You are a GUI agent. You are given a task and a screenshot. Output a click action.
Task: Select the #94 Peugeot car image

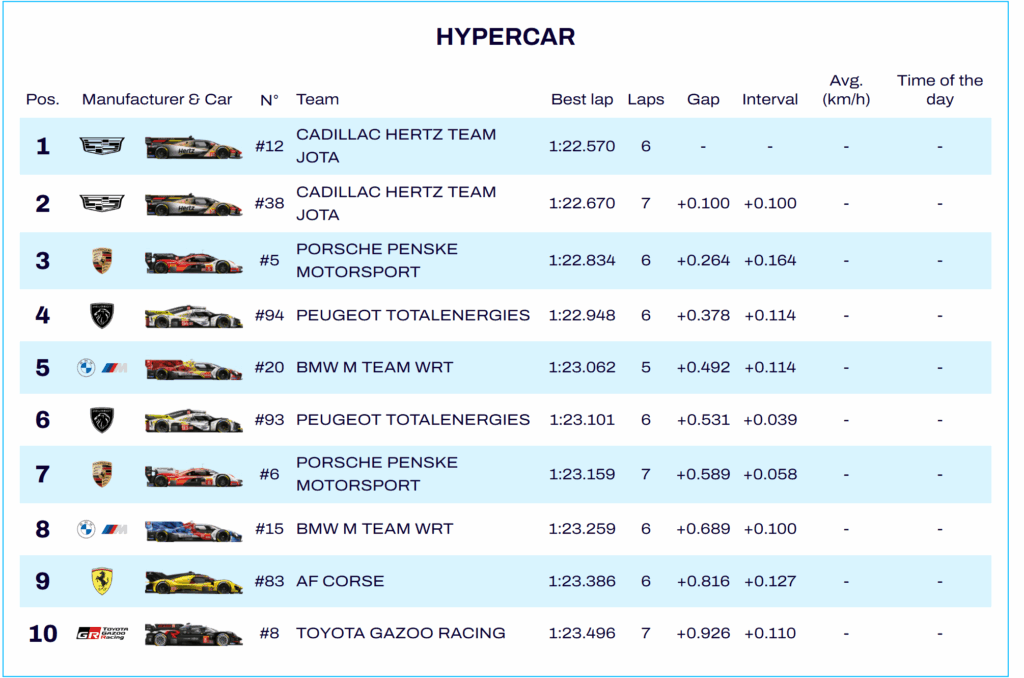pyautogui.click(x=193, y=317)
